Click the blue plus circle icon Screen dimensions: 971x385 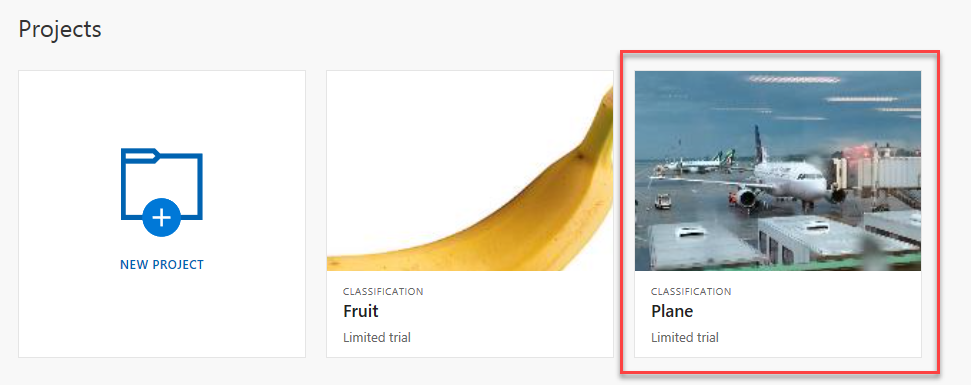click(x=162, y=217)
